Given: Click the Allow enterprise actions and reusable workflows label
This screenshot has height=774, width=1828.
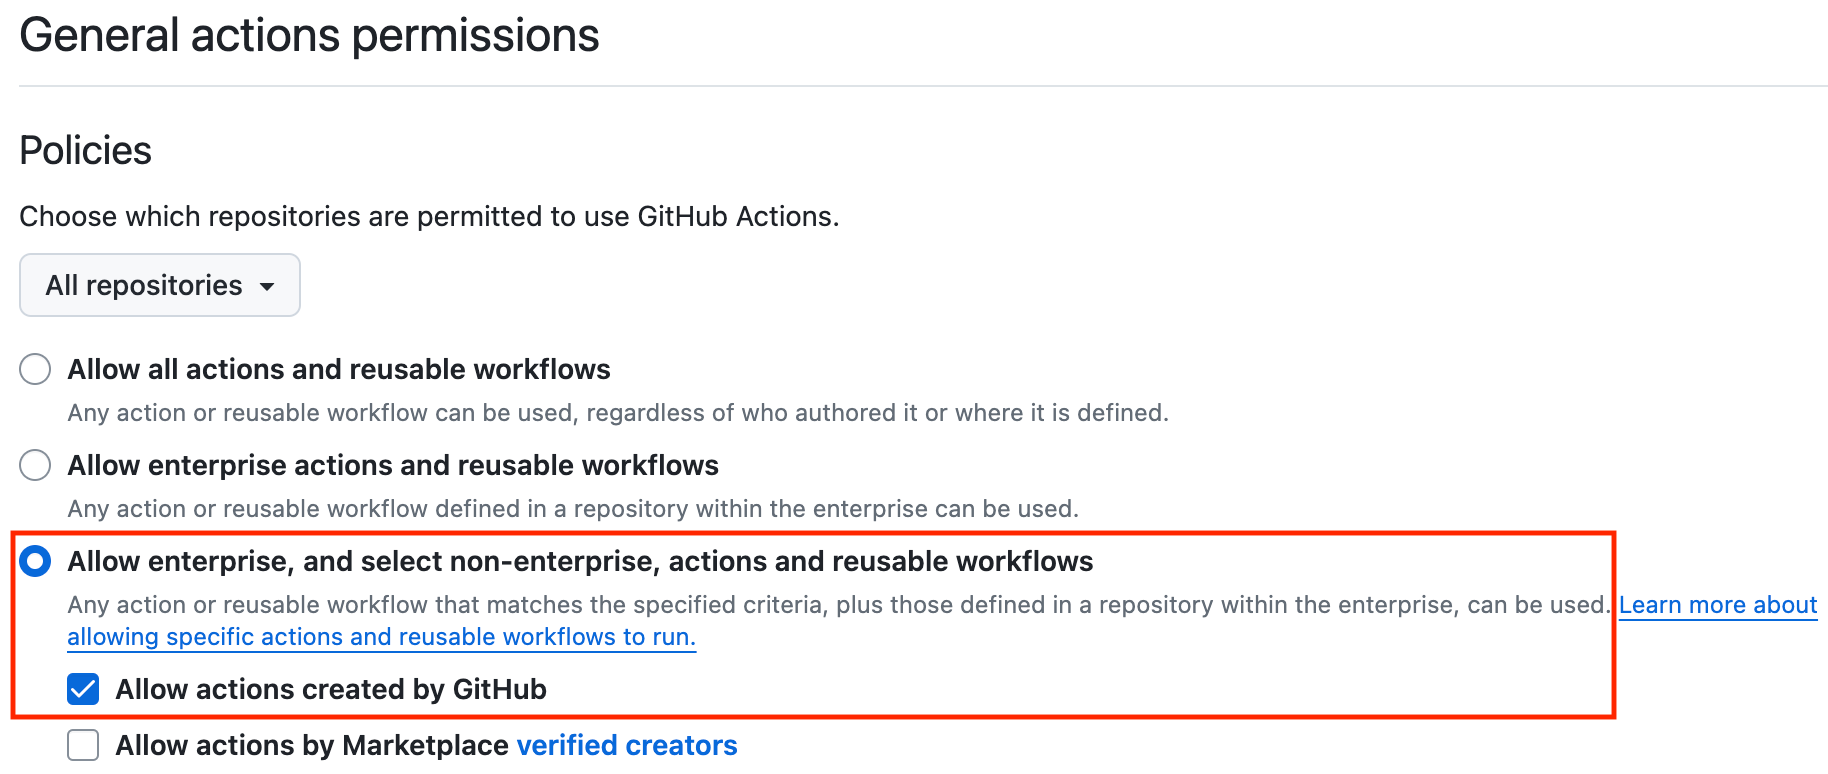Looking at the screenshot, I should (x=393, y=465).
